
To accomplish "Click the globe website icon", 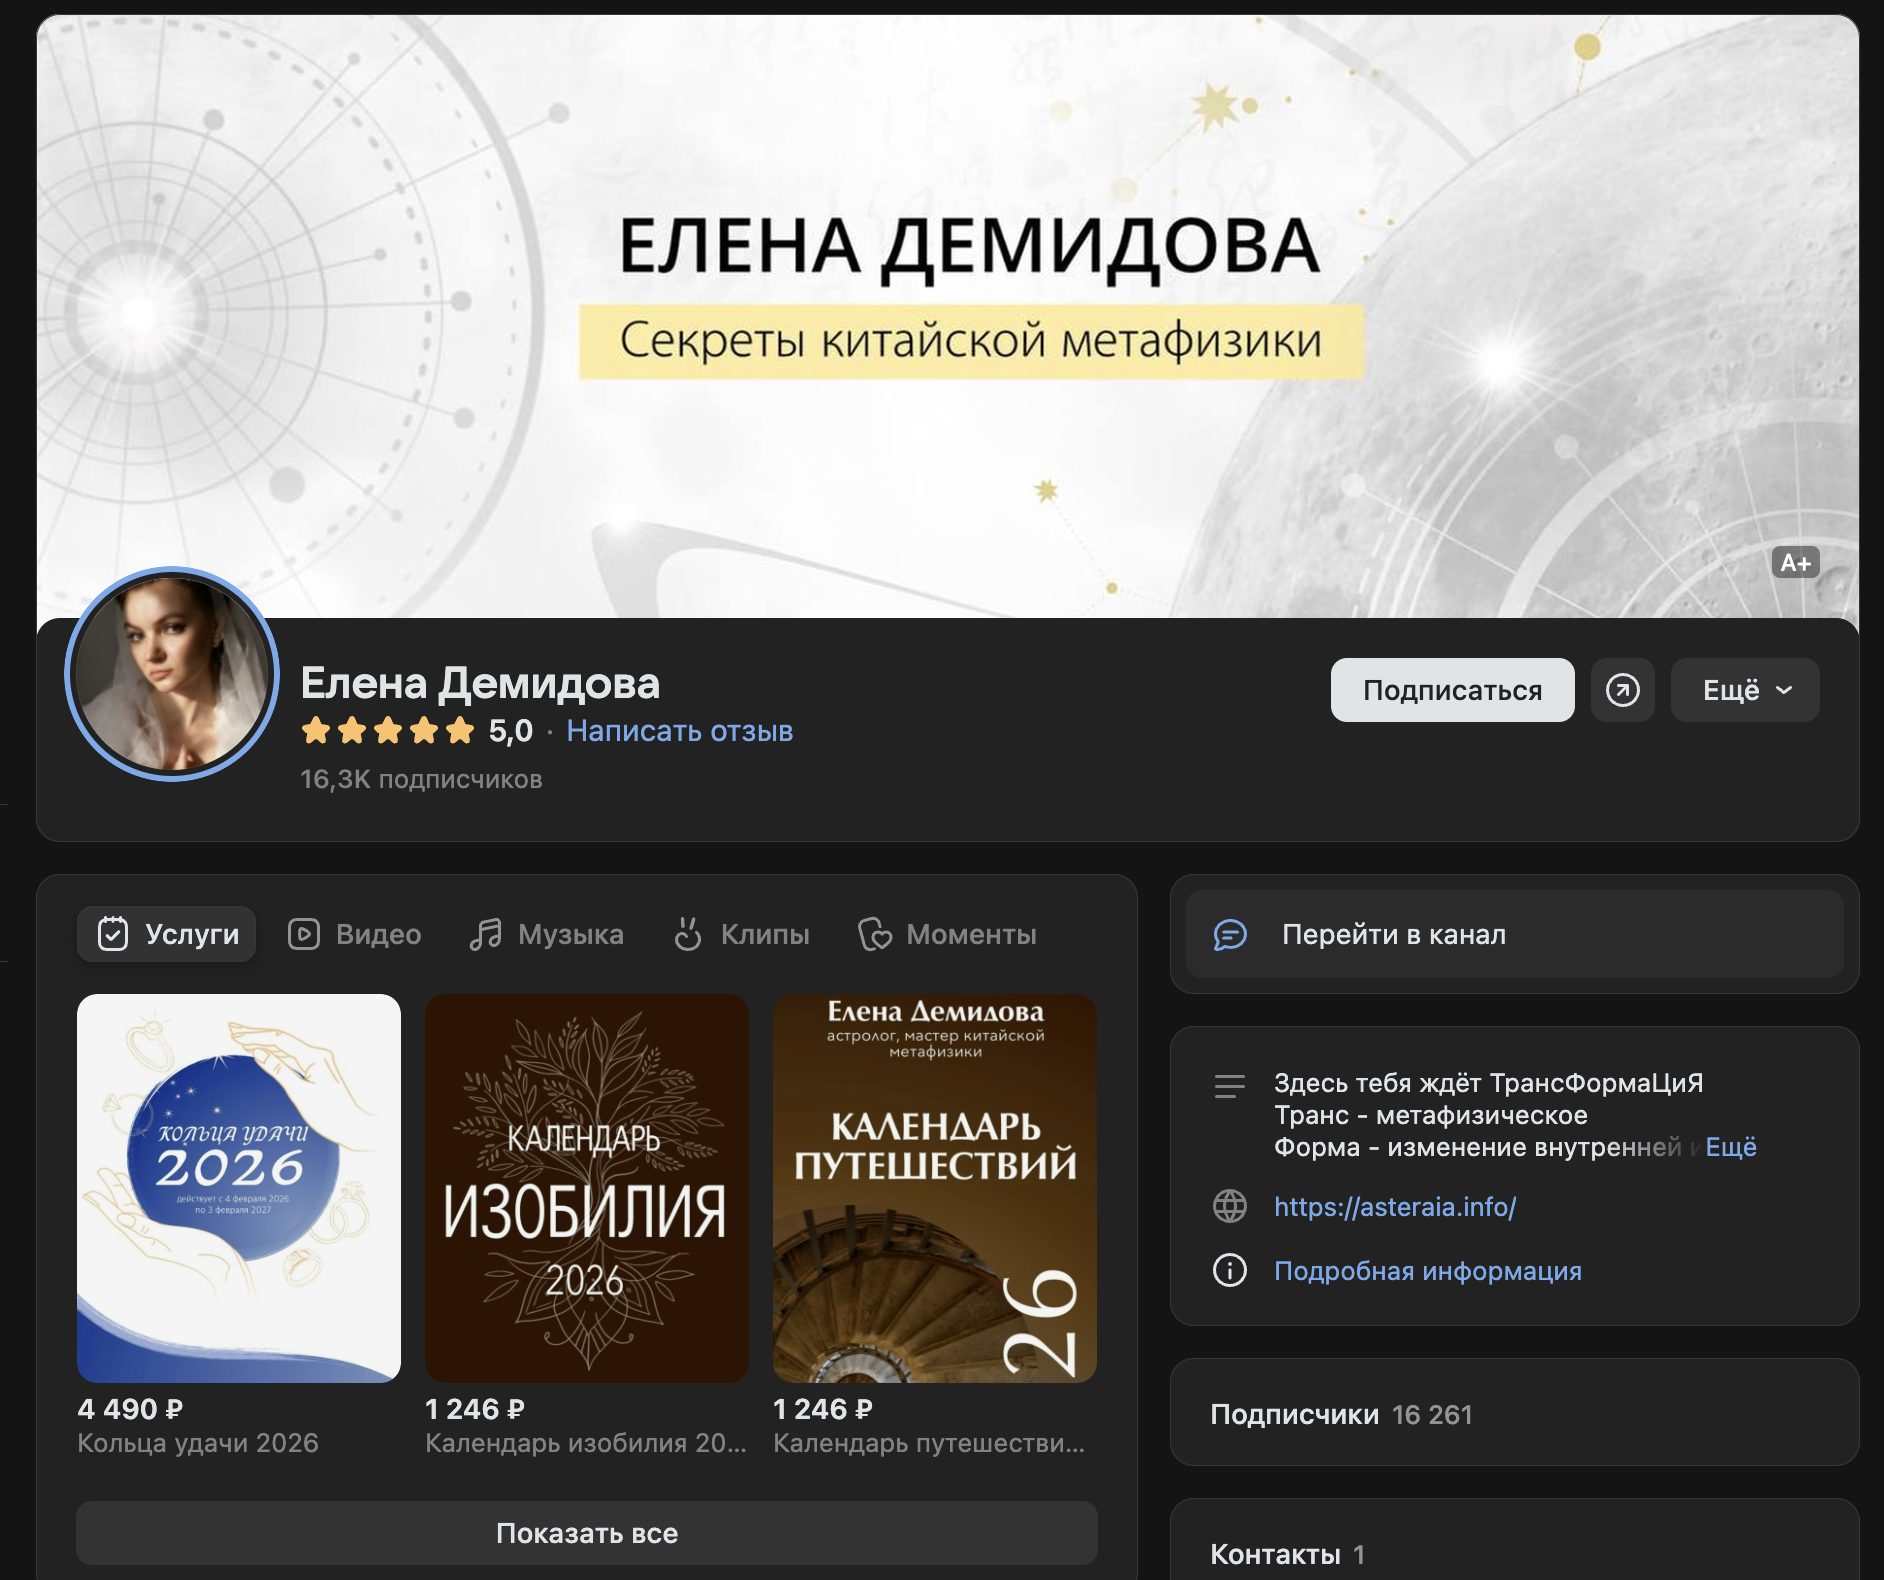I will (x=1230, y=1206).
